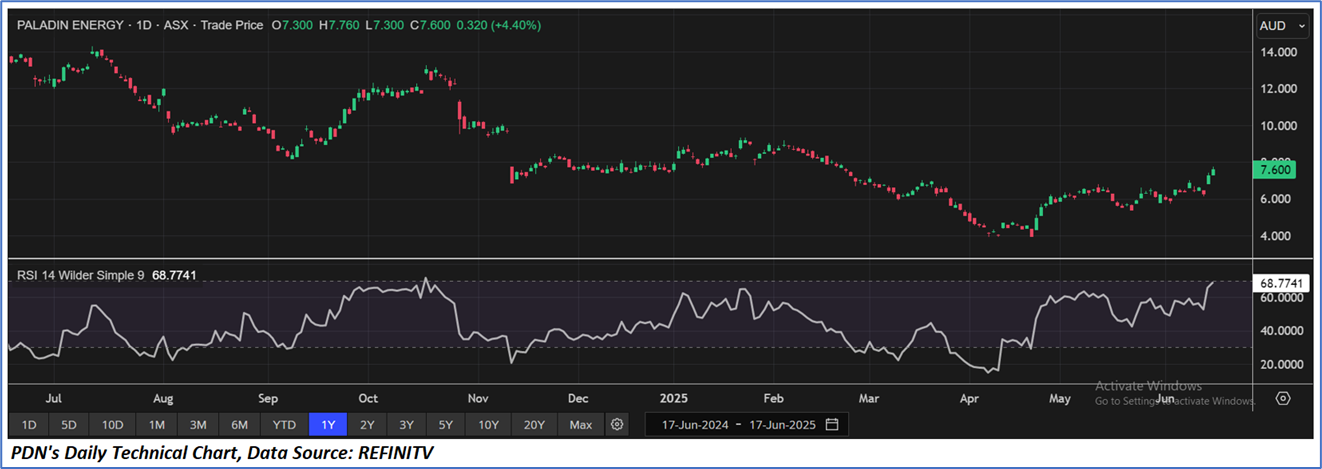
Task: Select the 5Y time range
Action: click(x=448, y=424)
